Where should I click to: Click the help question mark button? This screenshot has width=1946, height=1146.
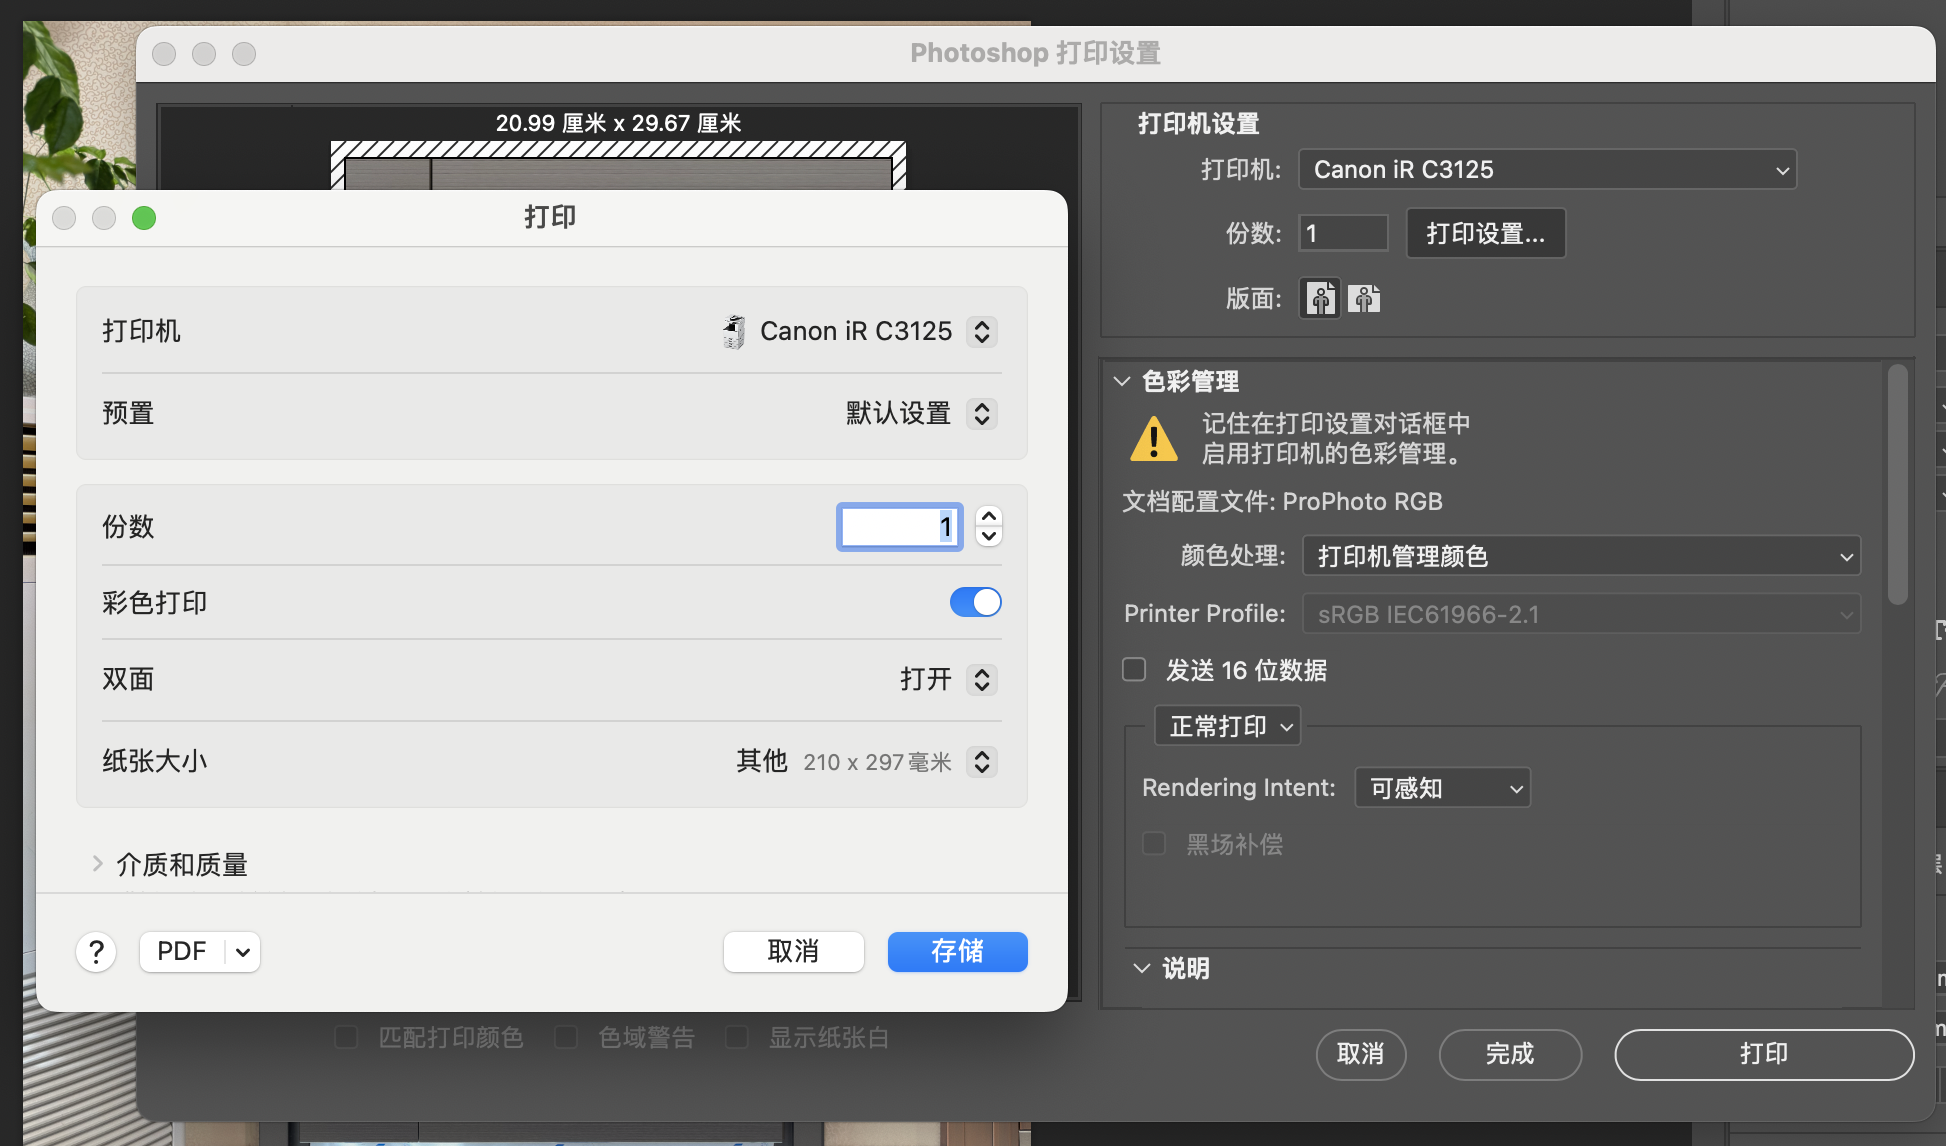[x=96, y=952]
